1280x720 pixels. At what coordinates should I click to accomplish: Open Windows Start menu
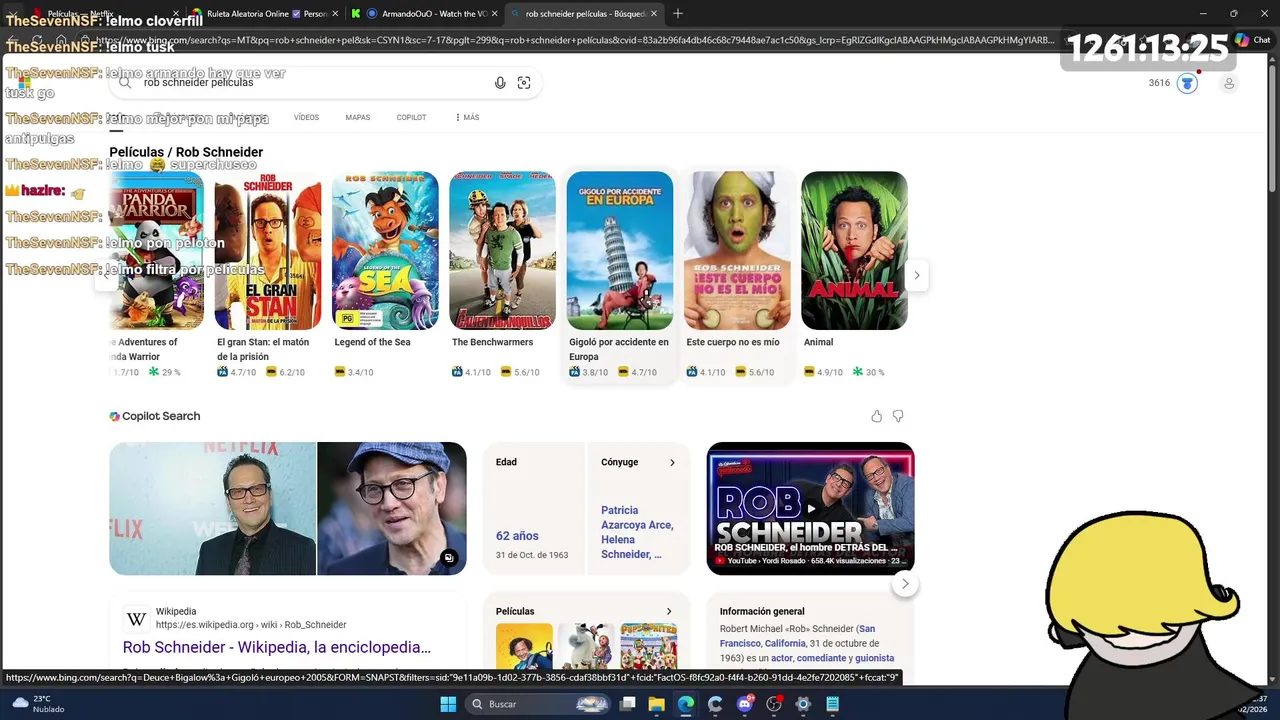(448, 704)
